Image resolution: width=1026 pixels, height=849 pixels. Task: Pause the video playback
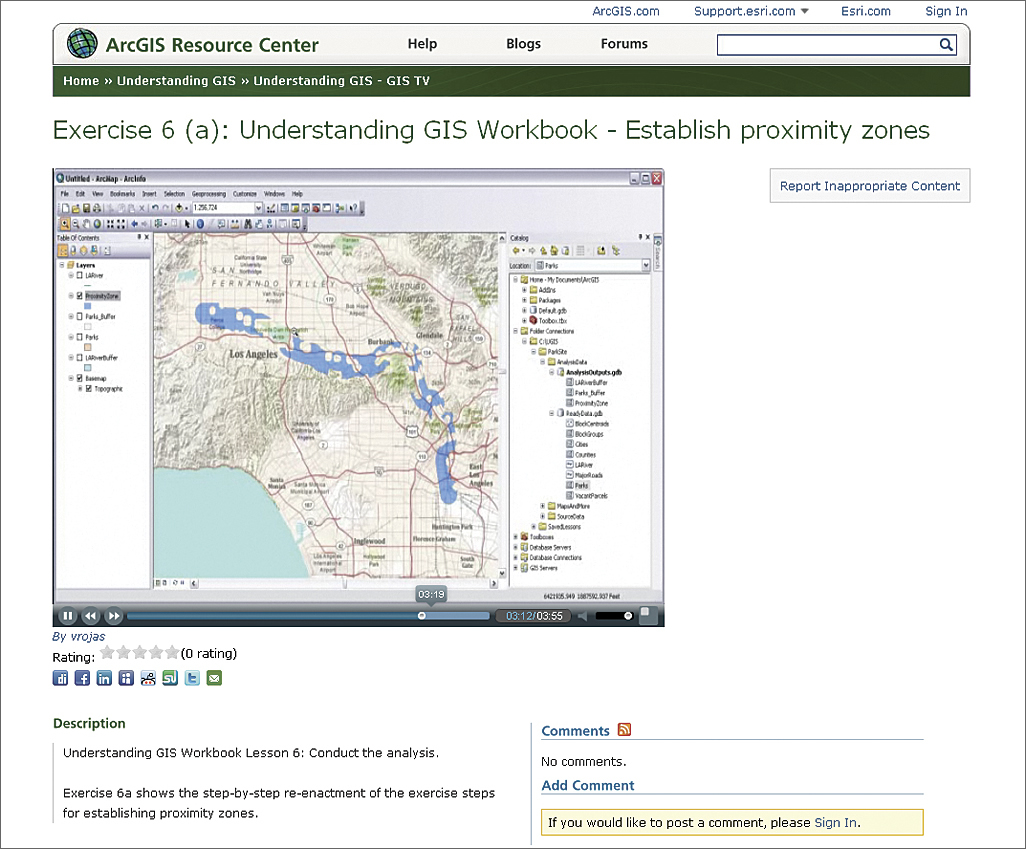coord(67,616)
